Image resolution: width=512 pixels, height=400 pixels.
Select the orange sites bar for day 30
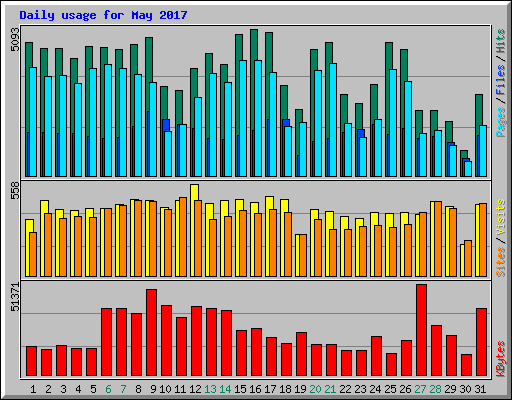[468, 258]
